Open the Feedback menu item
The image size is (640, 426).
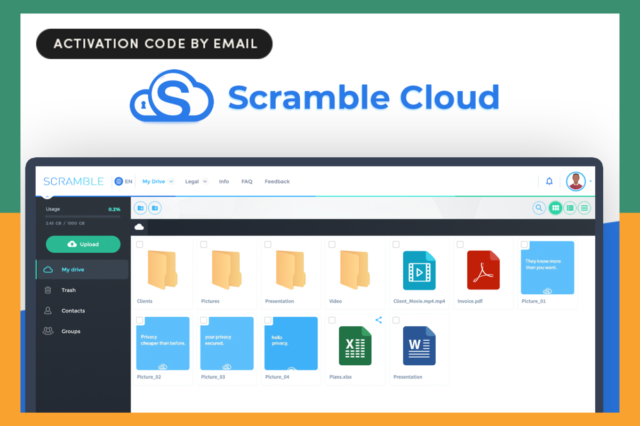pyautogui.click(x=277, y=182)
